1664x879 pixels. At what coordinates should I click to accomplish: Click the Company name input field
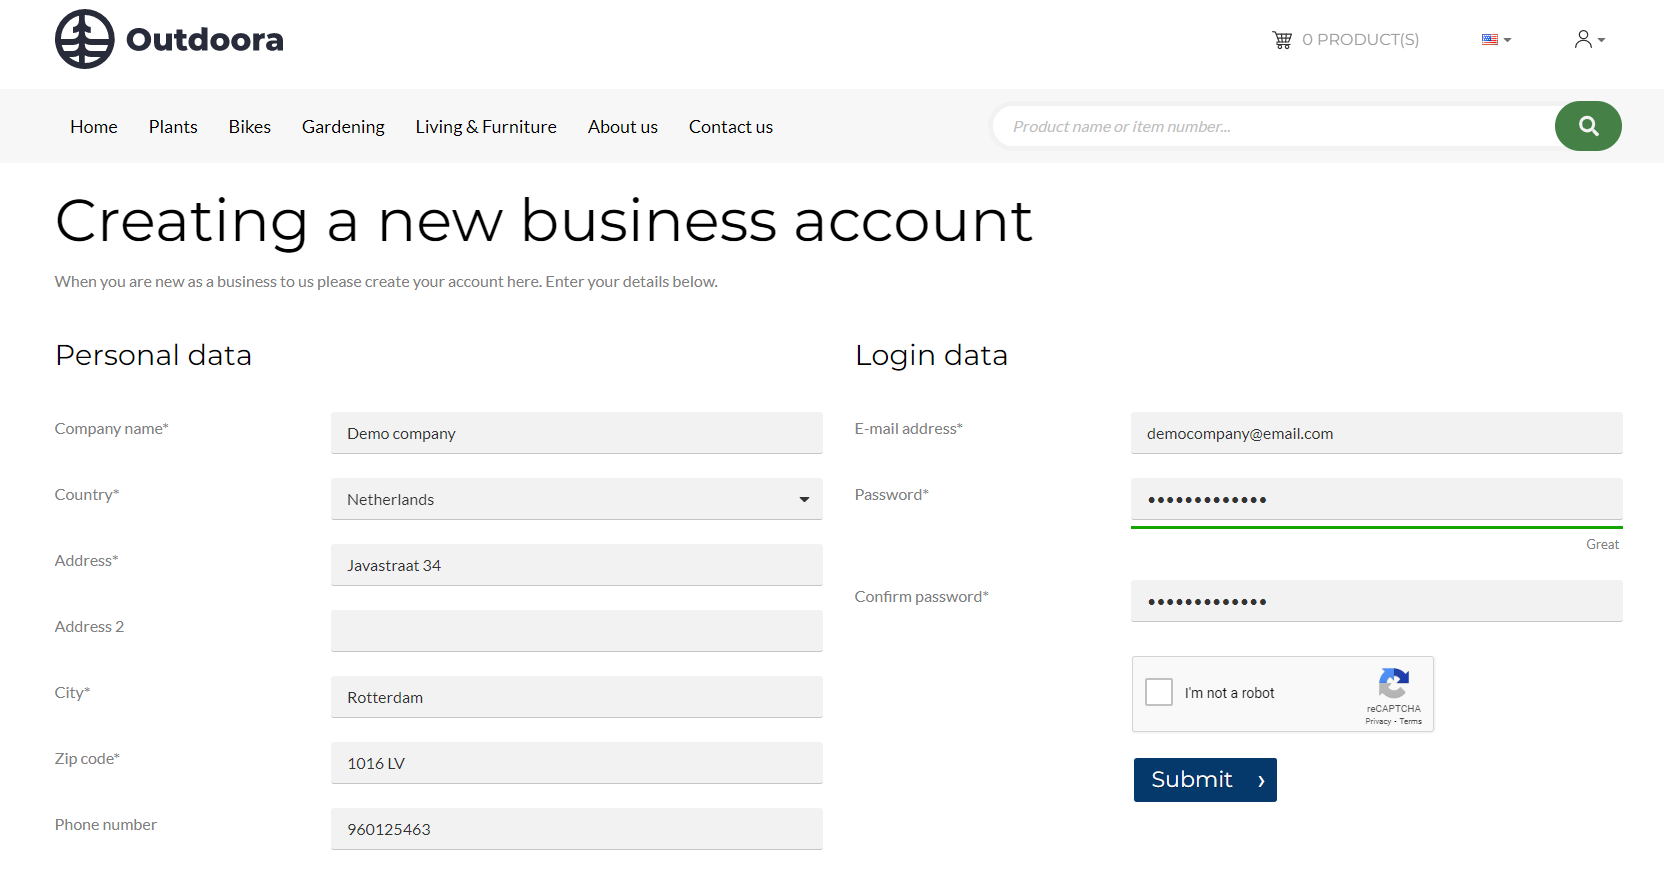pos(576,433)
